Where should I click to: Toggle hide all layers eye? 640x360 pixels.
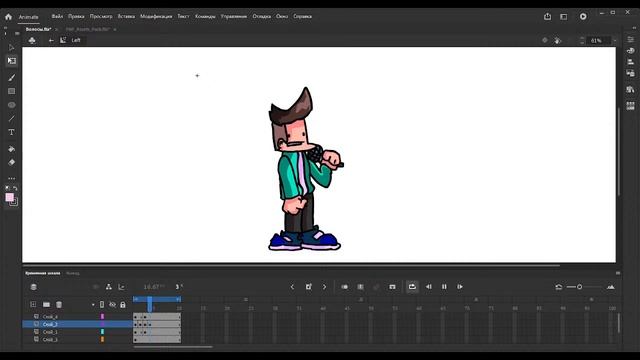[112, 304]
